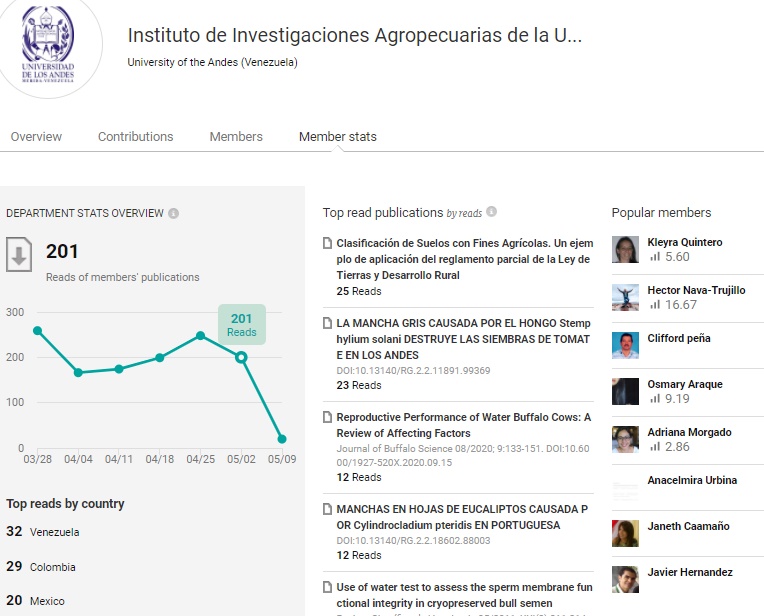Click the Universidad de Los Andes logo
Viewport: 764px width, 616px height.
pos(48,45)
